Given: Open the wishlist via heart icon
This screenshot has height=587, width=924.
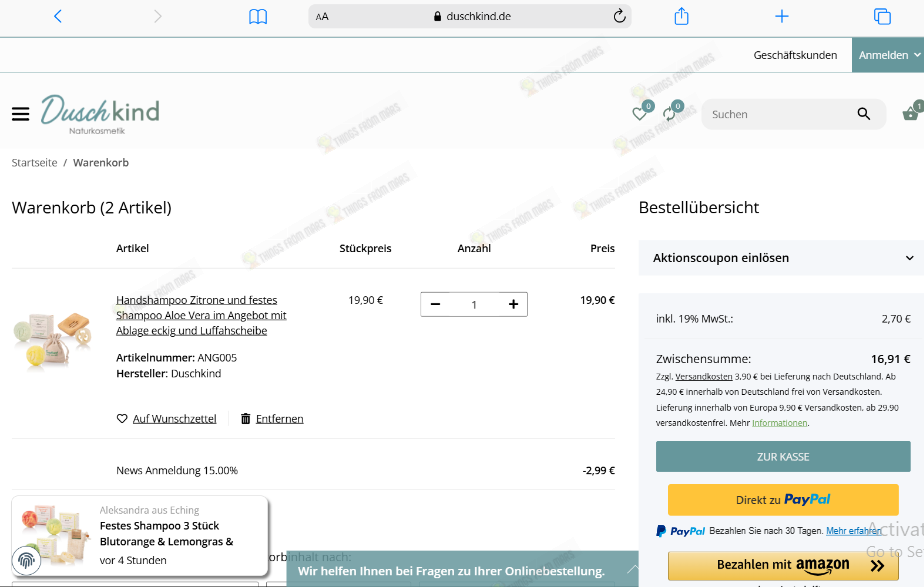Looking at the screenshot, I should (x=639, y=113).
